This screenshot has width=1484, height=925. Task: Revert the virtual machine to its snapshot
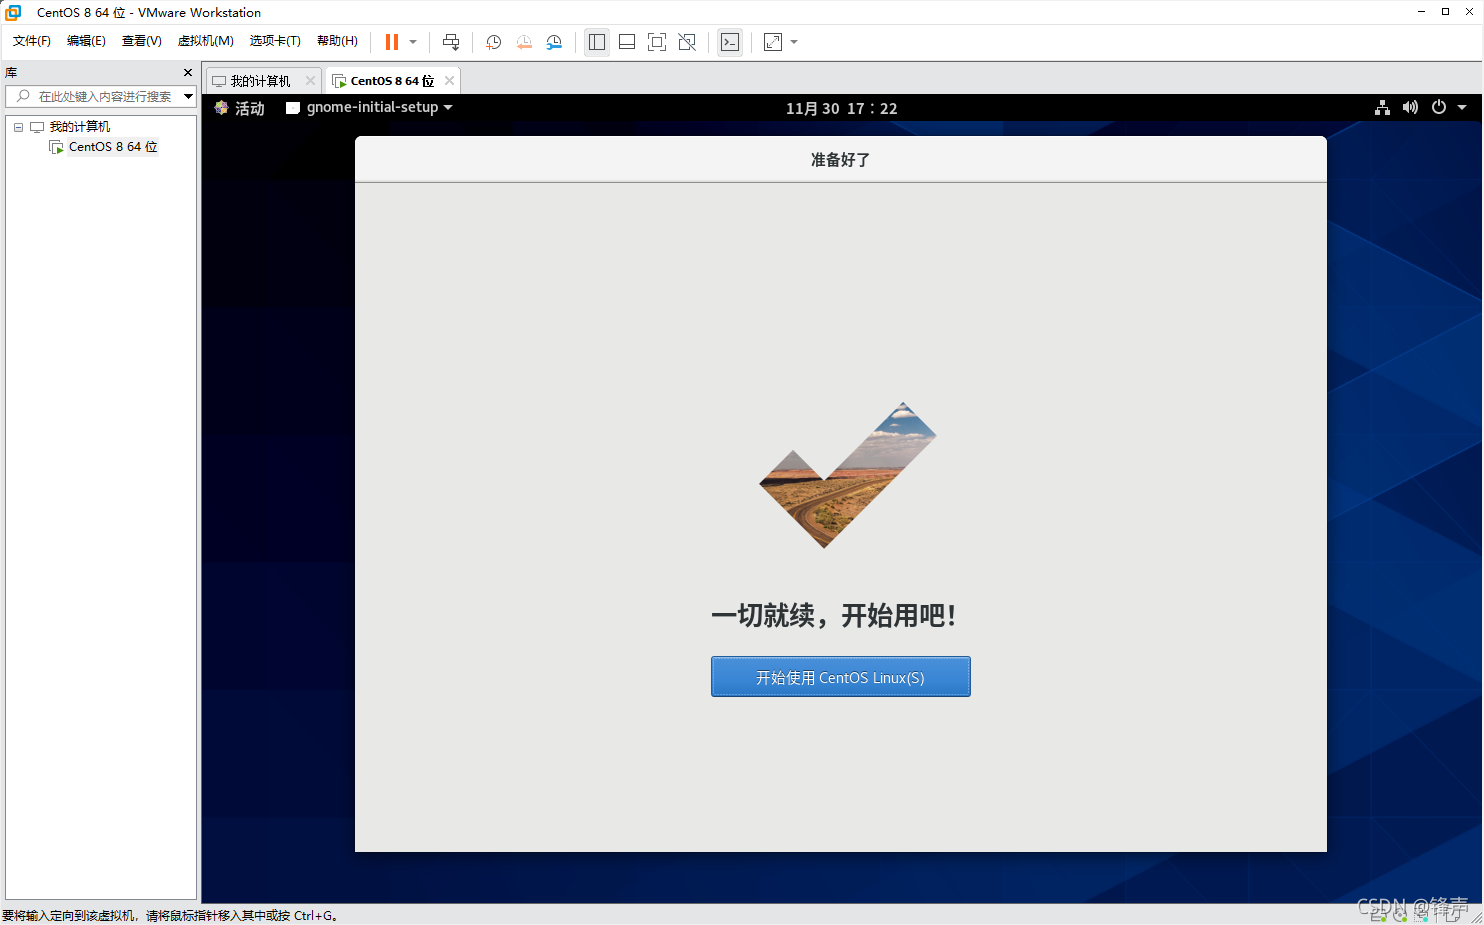524,42
